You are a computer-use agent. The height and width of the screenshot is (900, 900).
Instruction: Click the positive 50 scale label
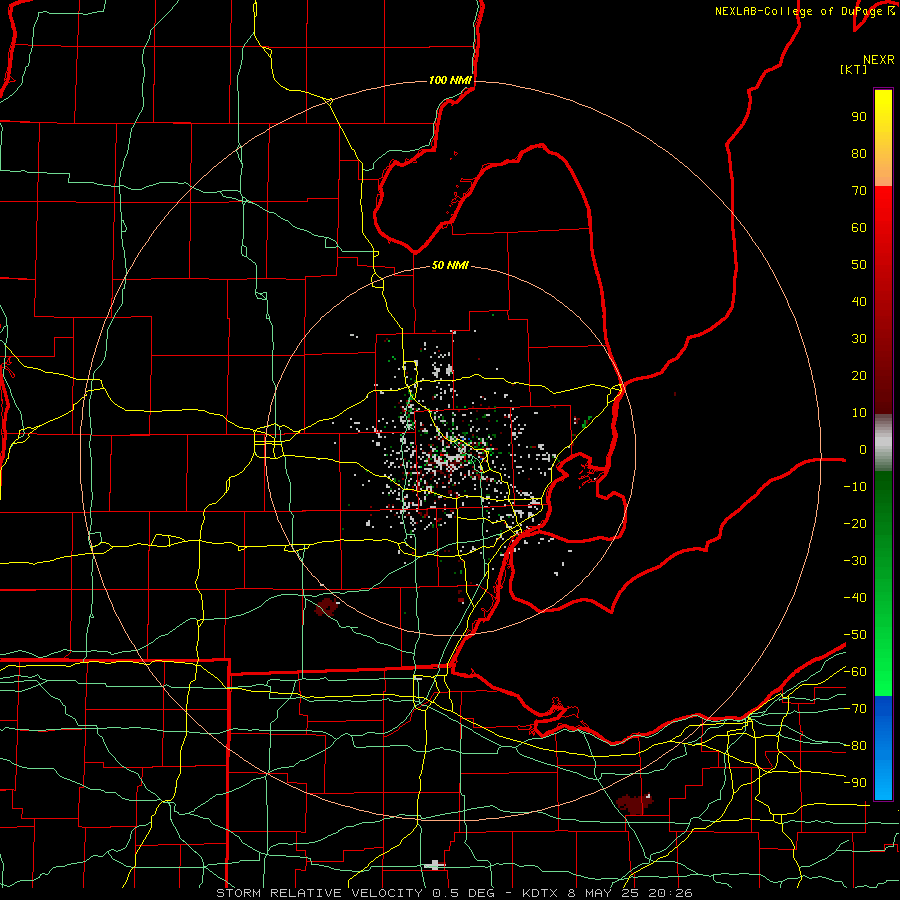pos(859,265)
